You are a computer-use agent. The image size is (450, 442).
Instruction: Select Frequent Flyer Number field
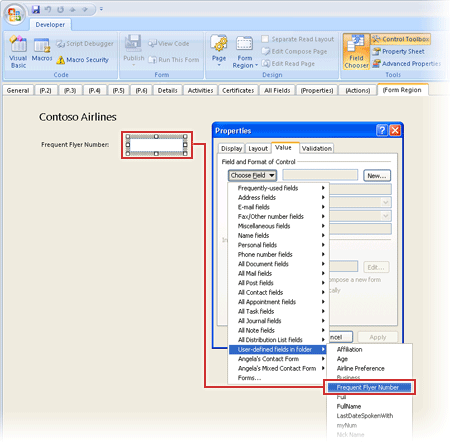369,387
